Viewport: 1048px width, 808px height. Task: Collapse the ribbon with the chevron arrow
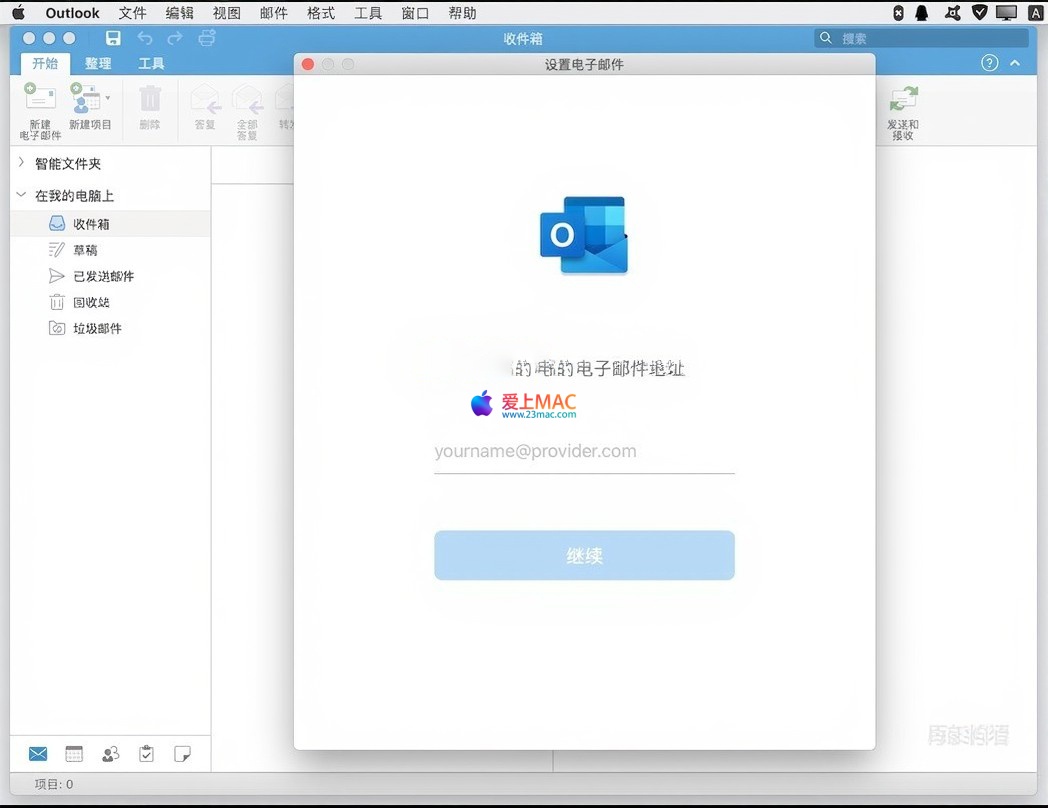point(1015,63)
